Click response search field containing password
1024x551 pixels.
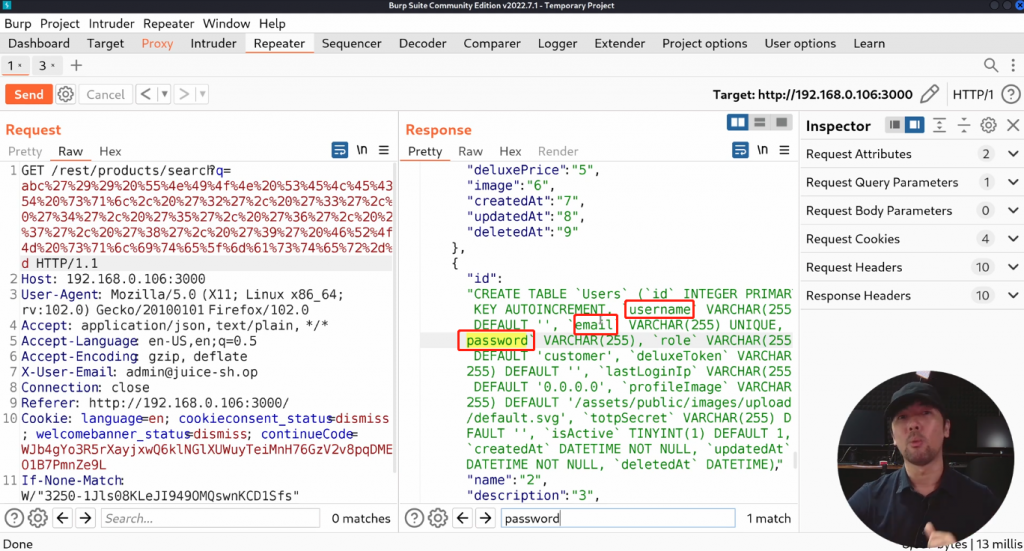pyautogui.click(x=618, y=518)
